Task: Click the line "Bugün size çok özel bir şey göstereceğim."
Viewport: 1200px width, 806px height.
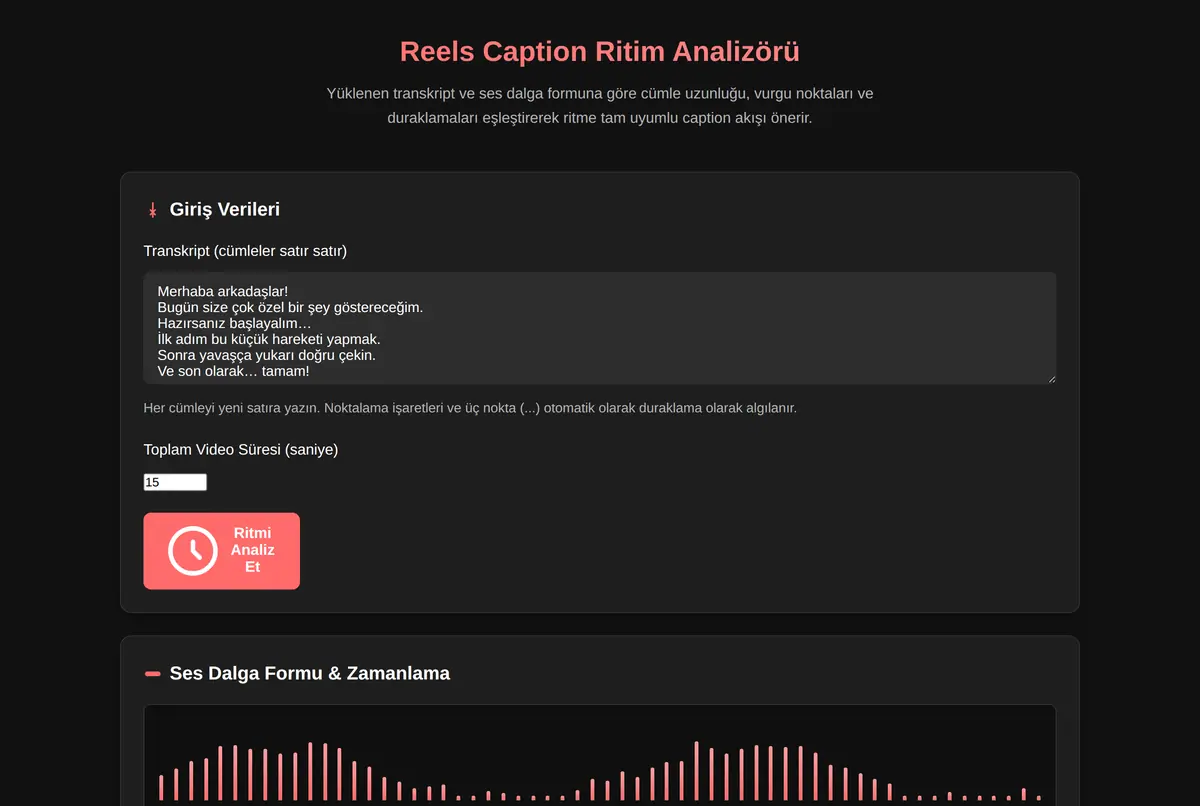Action: tap(290, 307)
